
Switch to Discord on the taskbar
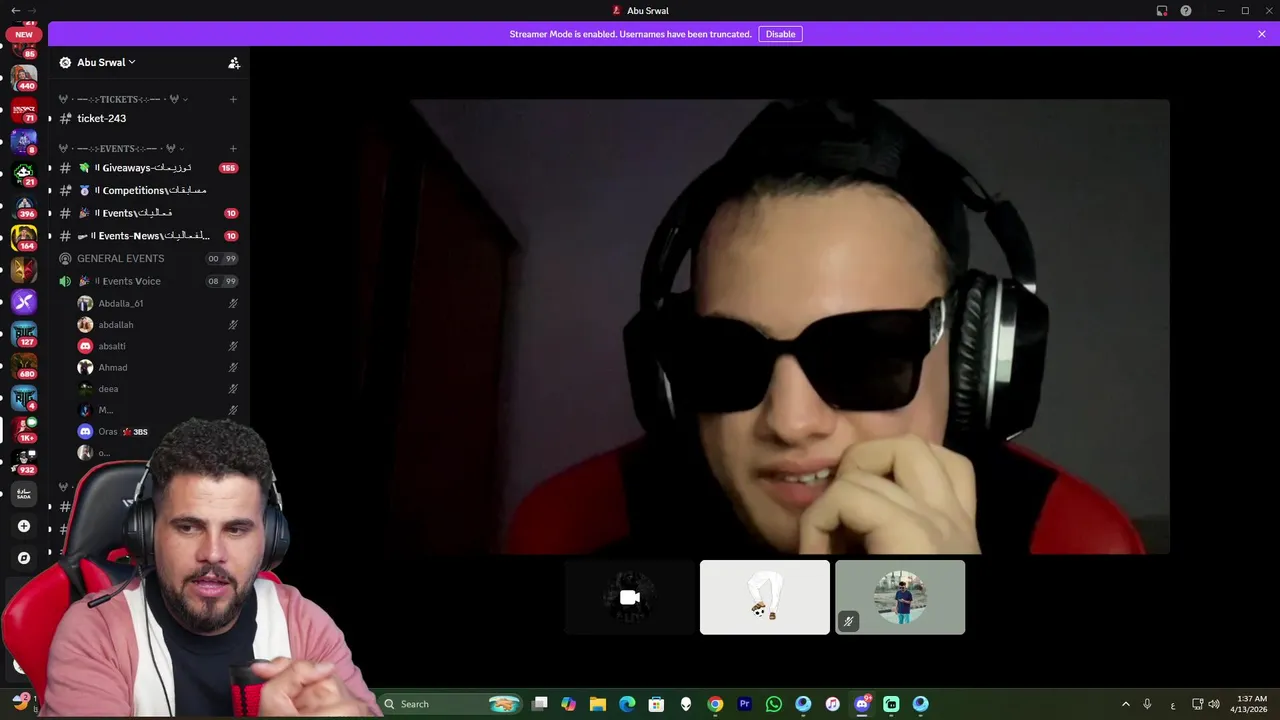[862, 704]
